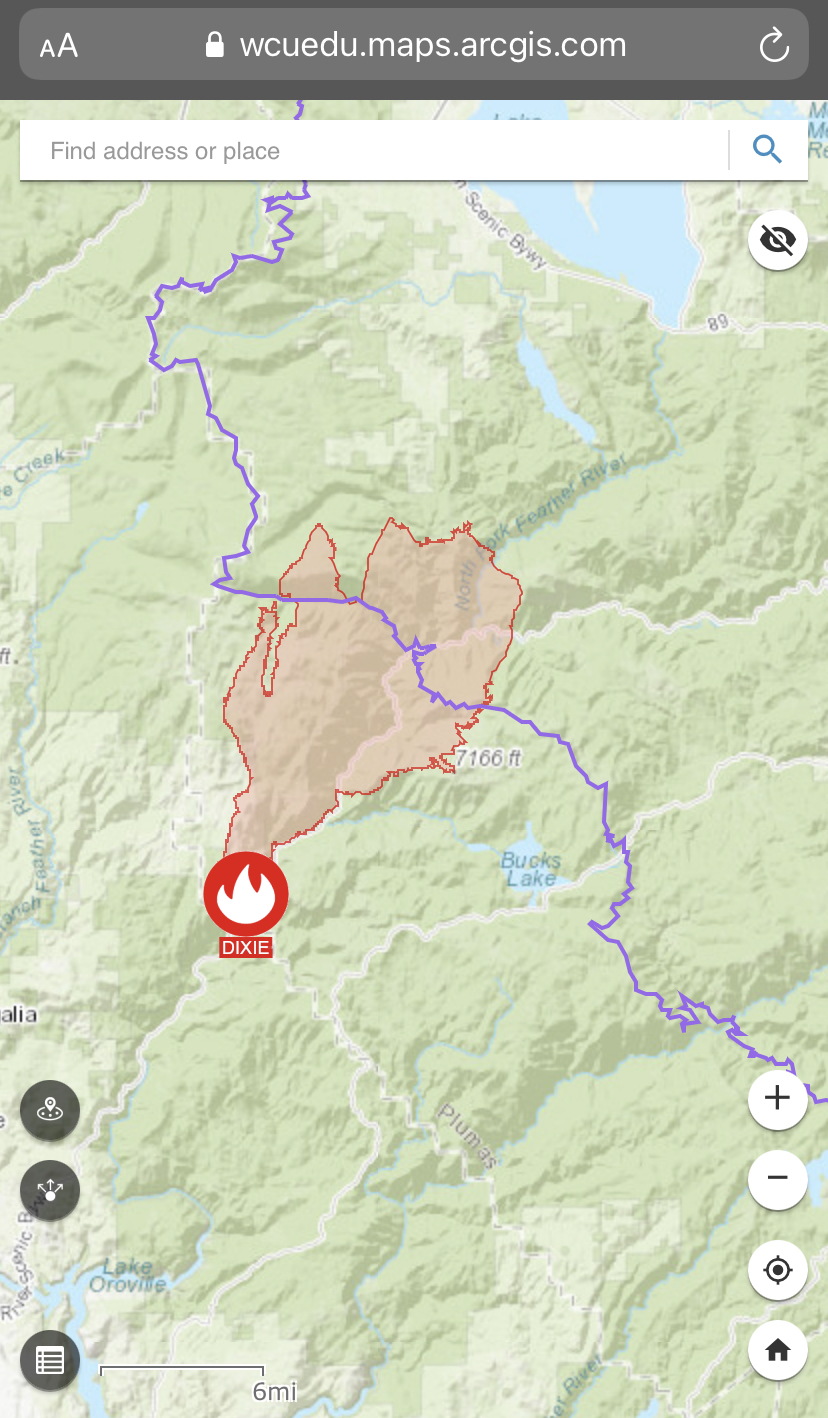Zoom out with the minus button
This screenshot has width=828, height=1418.
(x=778, y=1178)
